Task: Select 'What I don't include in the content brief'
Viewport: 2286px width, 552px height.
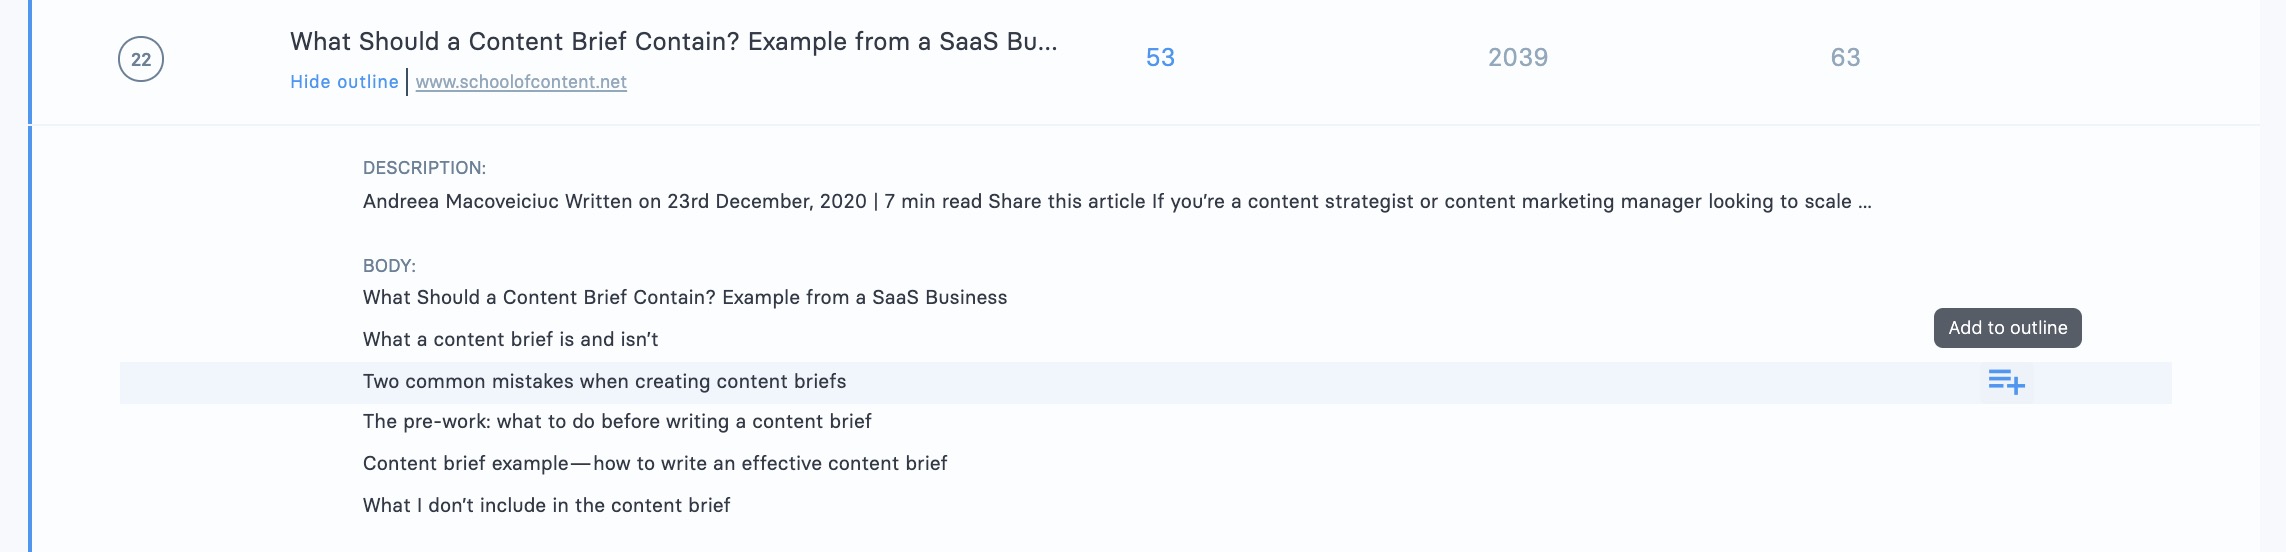Action: point(546,506)
